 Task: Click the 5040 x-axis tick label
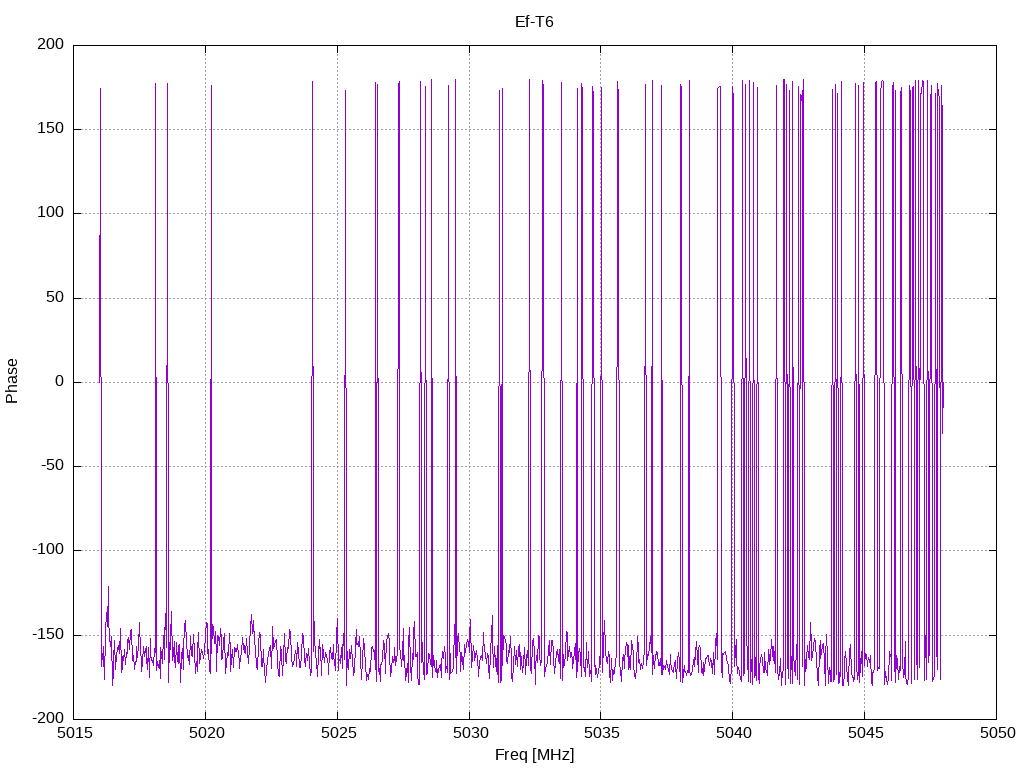click(732, 733)
